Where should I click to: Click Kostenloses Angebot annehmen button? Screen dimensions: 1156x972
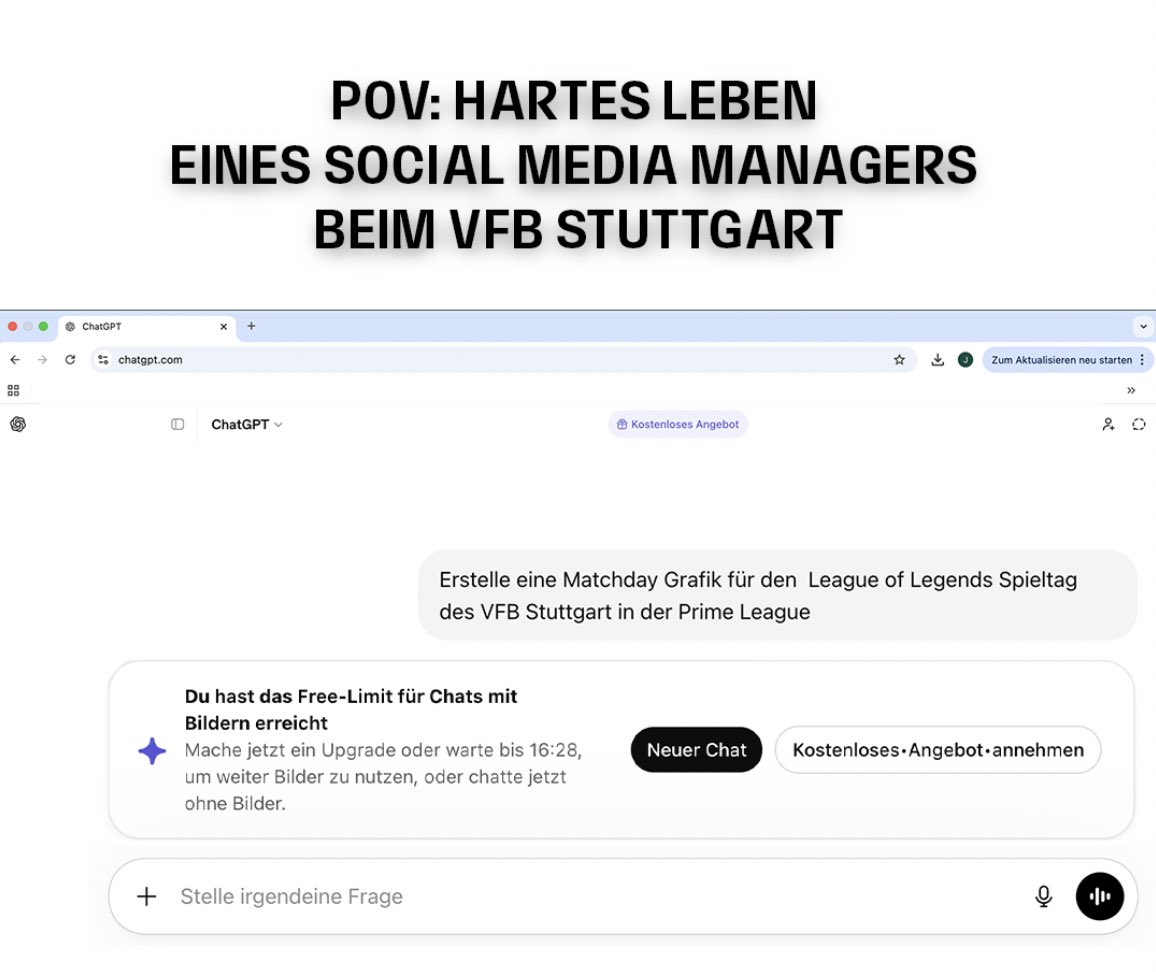point(938,750)
